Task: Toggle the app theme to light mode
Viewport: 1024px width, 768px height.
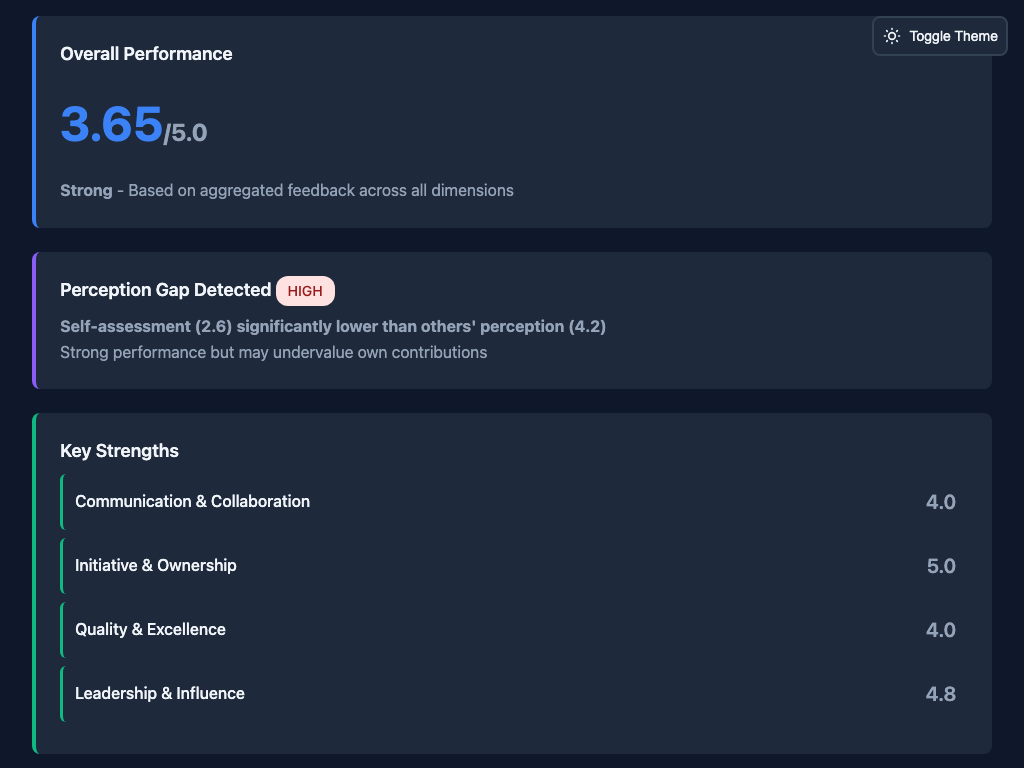Action: (x=939, y=36)
